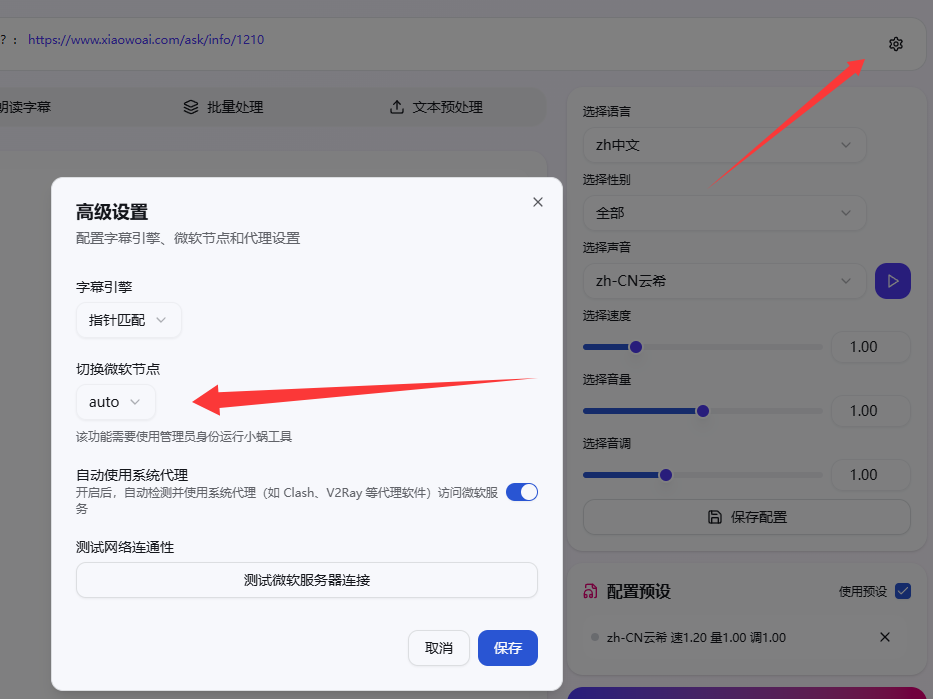Click the play voice preview button

893,281
